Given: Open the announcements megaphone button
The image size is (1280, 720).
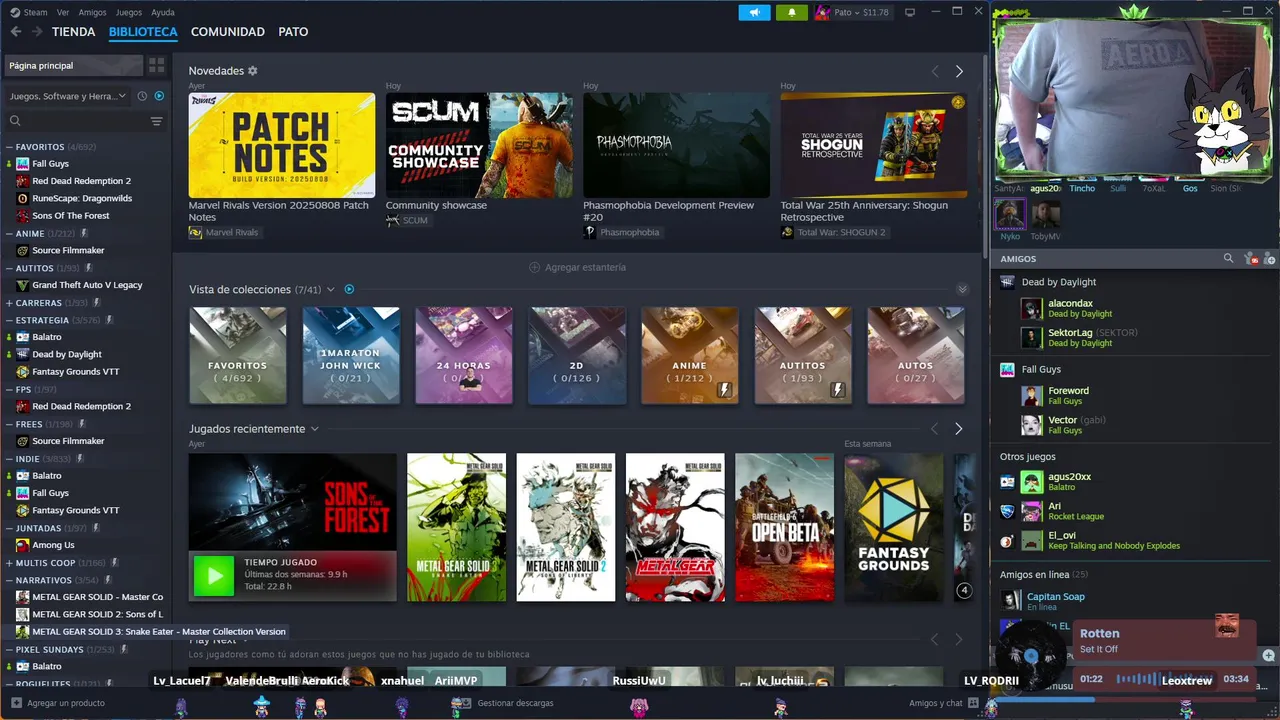Looking at the screenshot, I should click(x=754, y=12).
